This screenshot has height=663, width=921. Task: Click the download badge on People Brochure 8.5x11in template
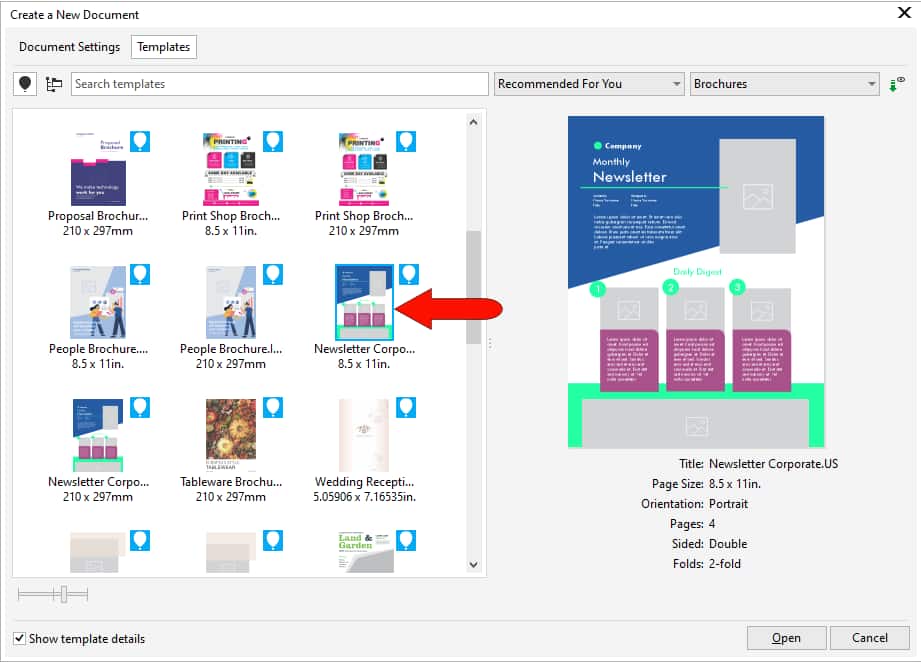point(139,274)
